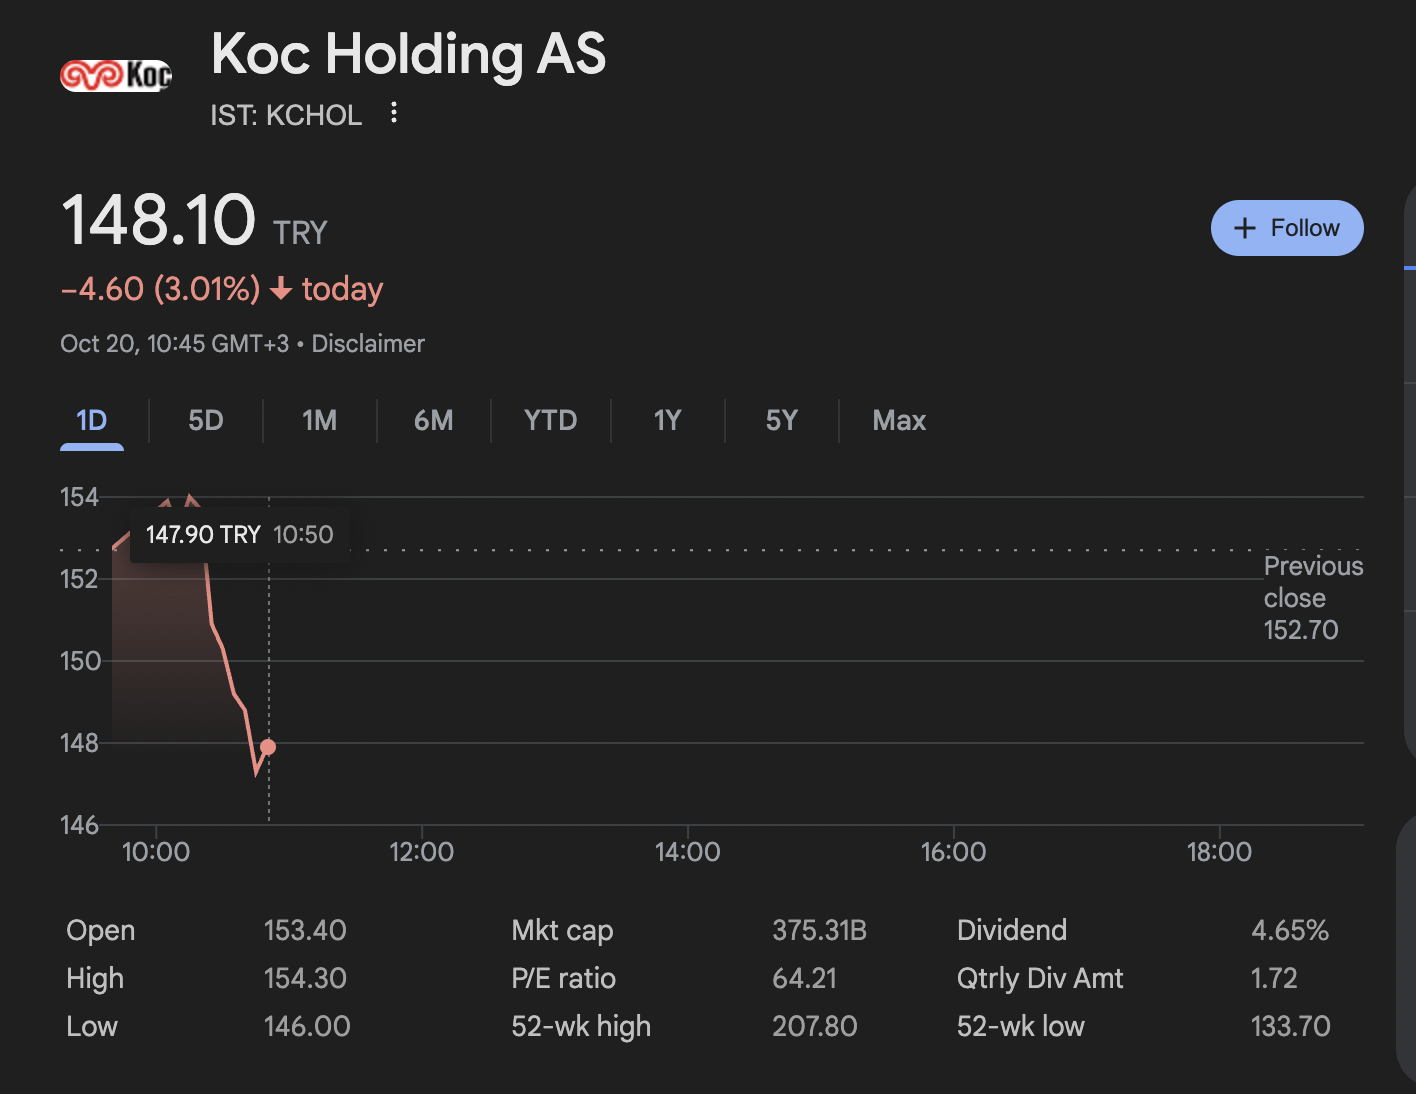The width and height of the screenshot is (1416, 1094).
Task: View the 1Y chart range
Action: click(x=667, y=421)
